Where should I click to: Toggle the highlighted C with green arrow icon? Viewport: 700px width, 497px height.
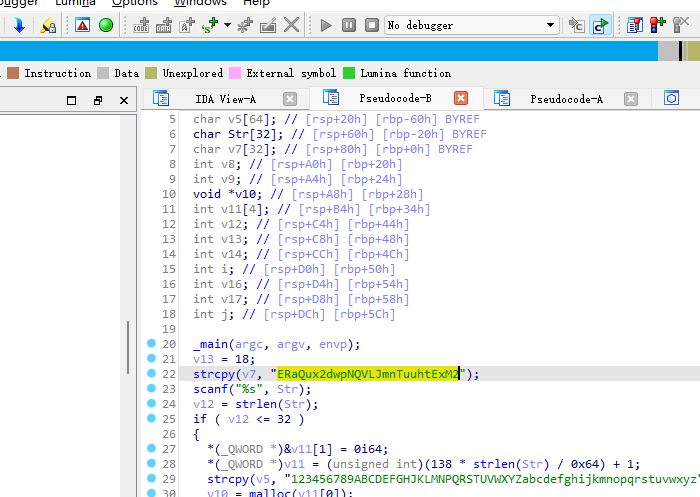tap(600, 25)
